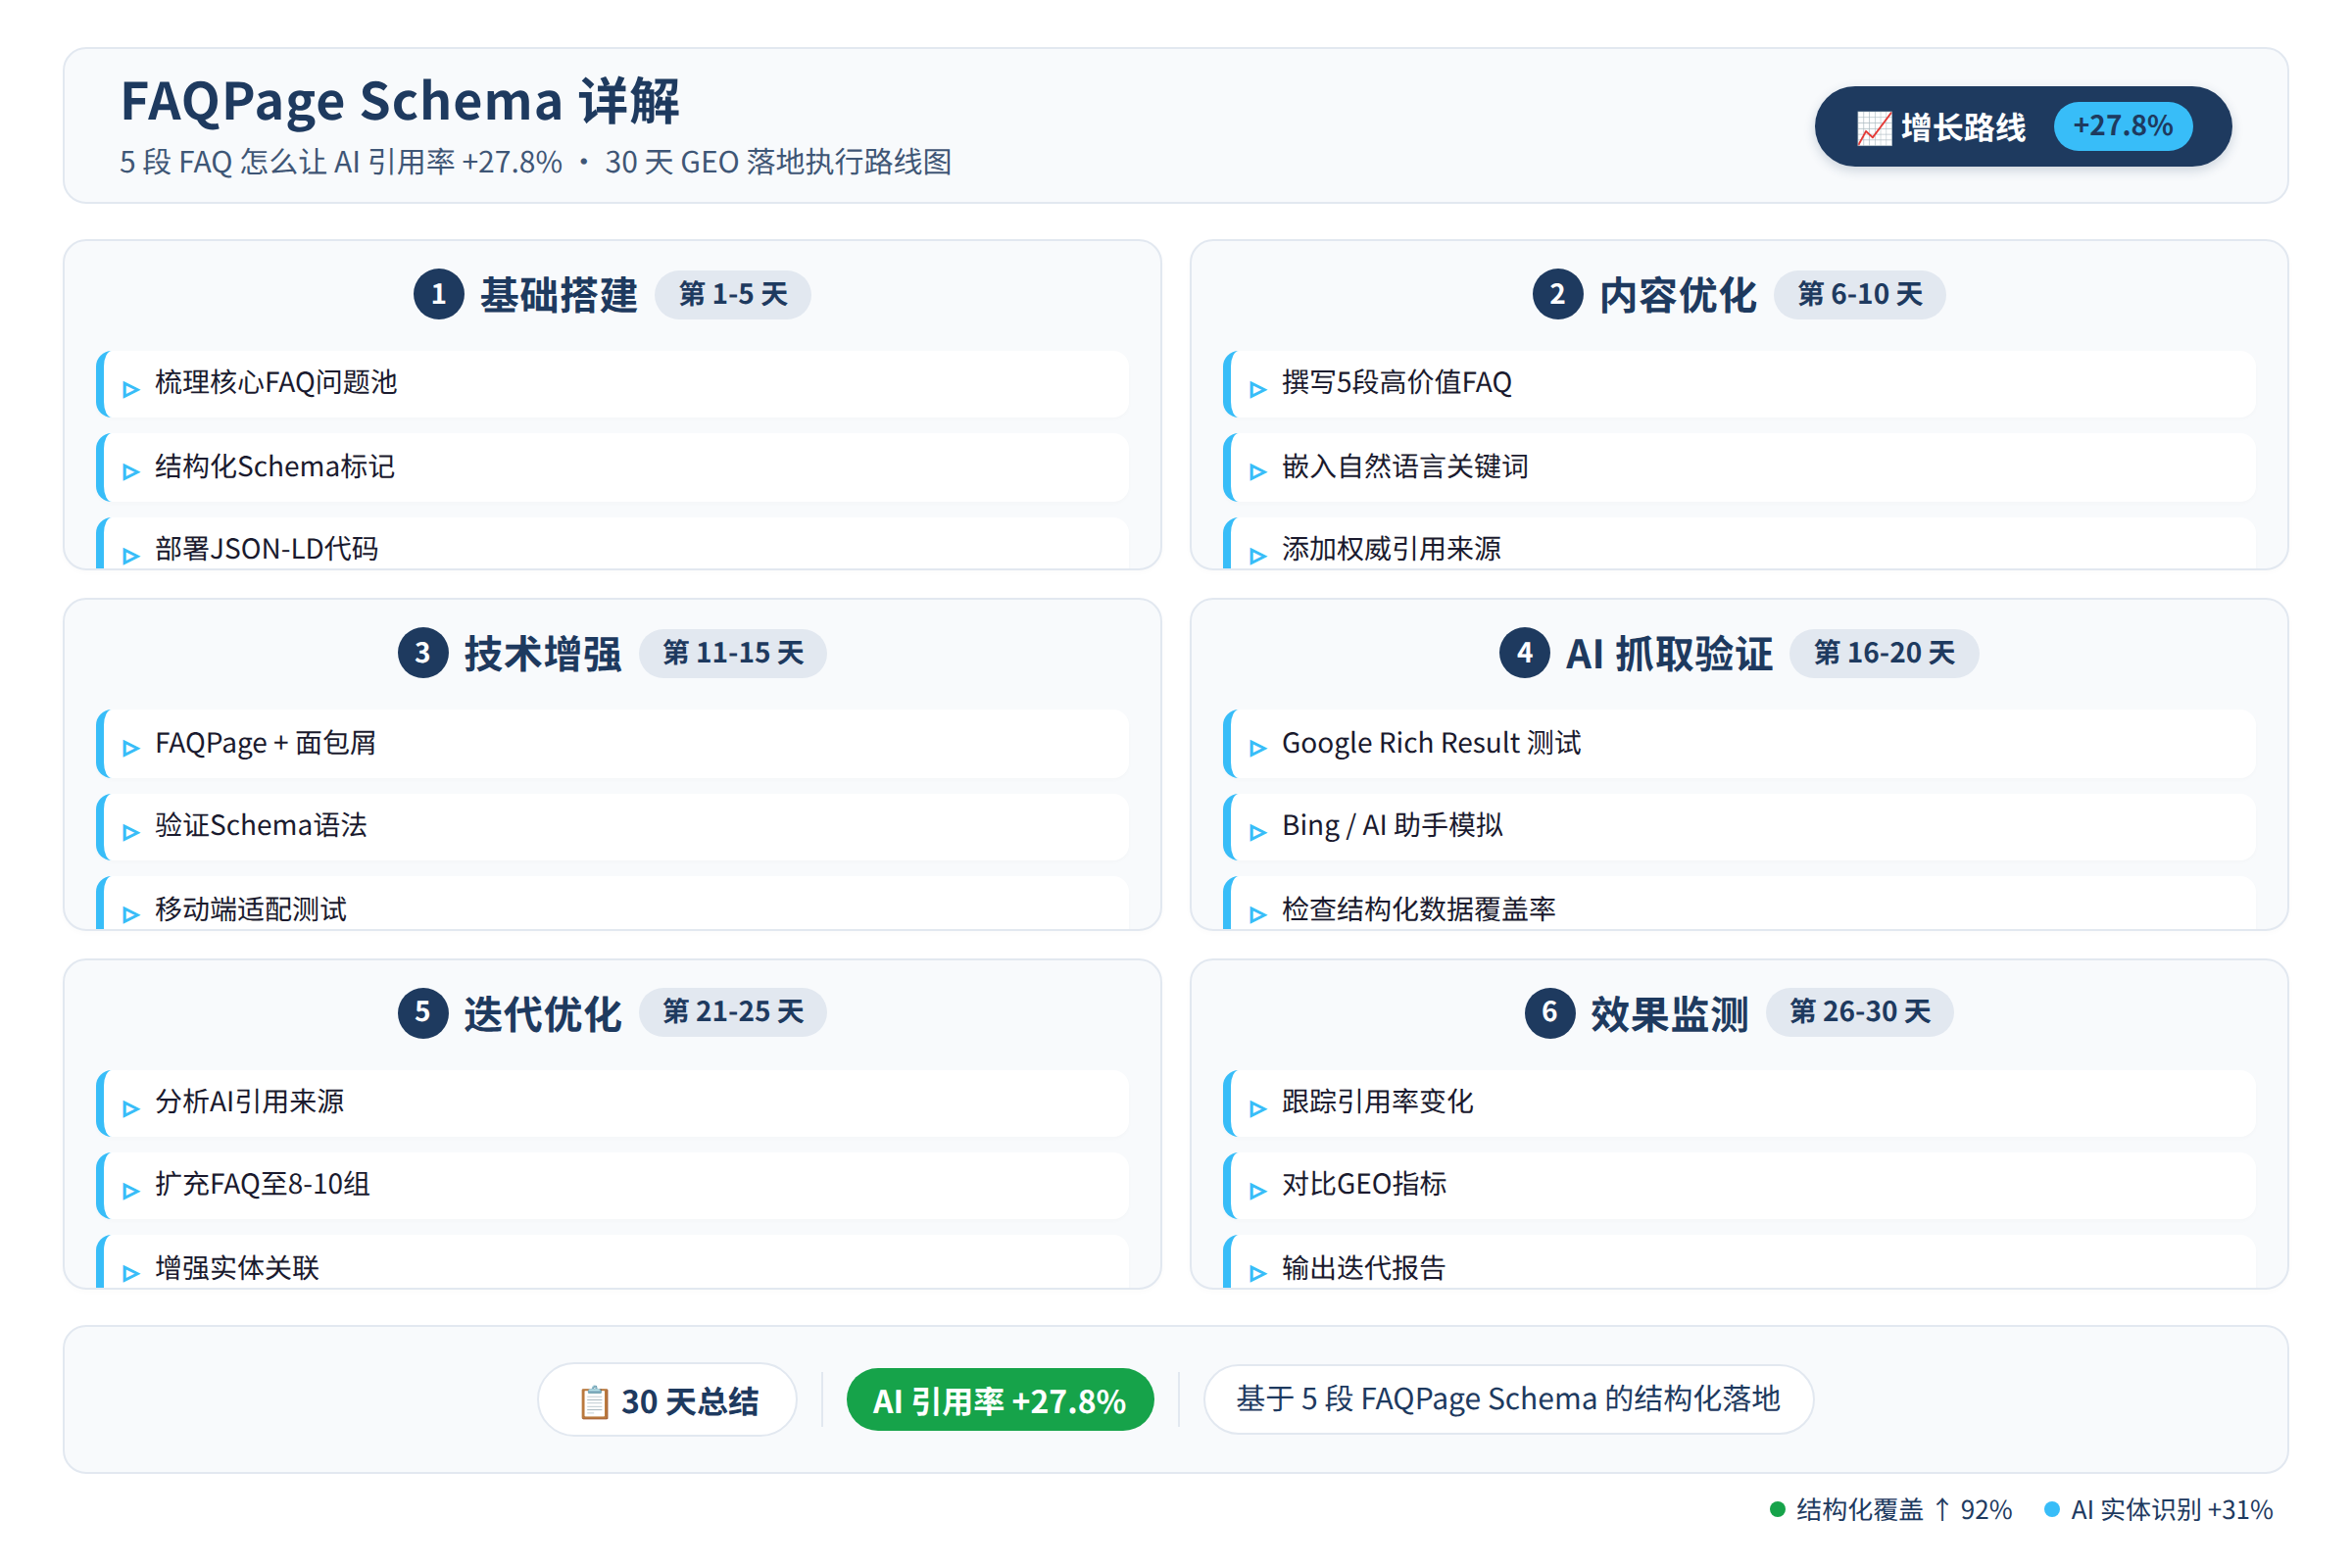Select the 撰写5段高价值FAQ item
2352x1568 pixels.
click(1739, 384)
